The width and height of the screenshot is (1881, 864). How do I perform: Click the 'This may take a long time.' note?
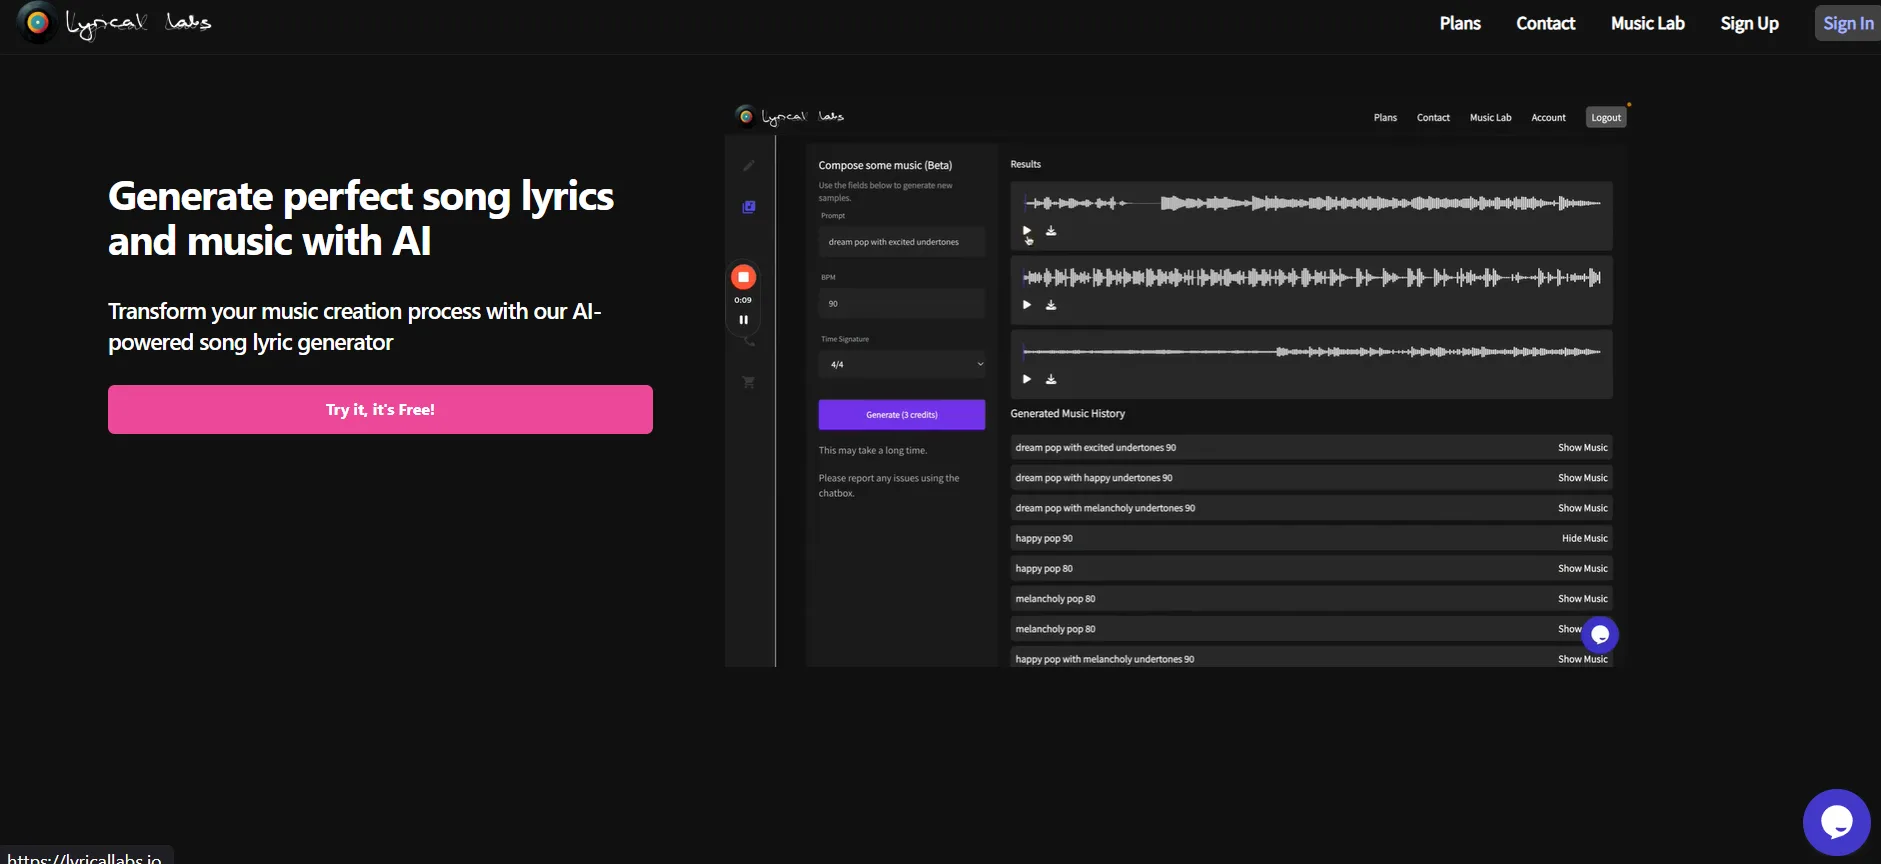point(873,450)
